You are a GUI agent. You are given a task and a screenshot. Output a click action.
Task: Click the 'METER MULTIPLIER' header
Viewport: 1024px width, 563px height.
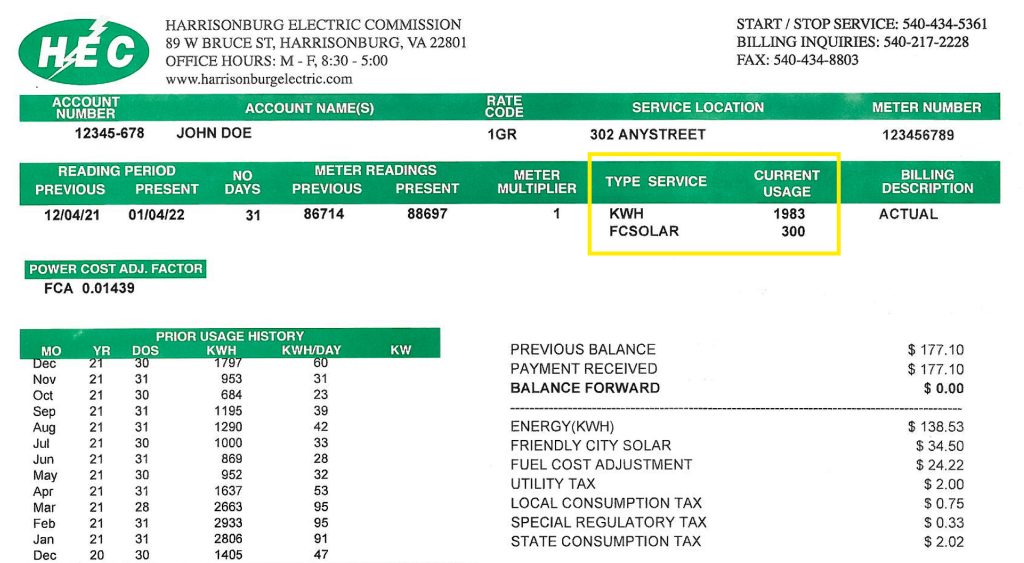pyautogui.click(x=536, y=182)
